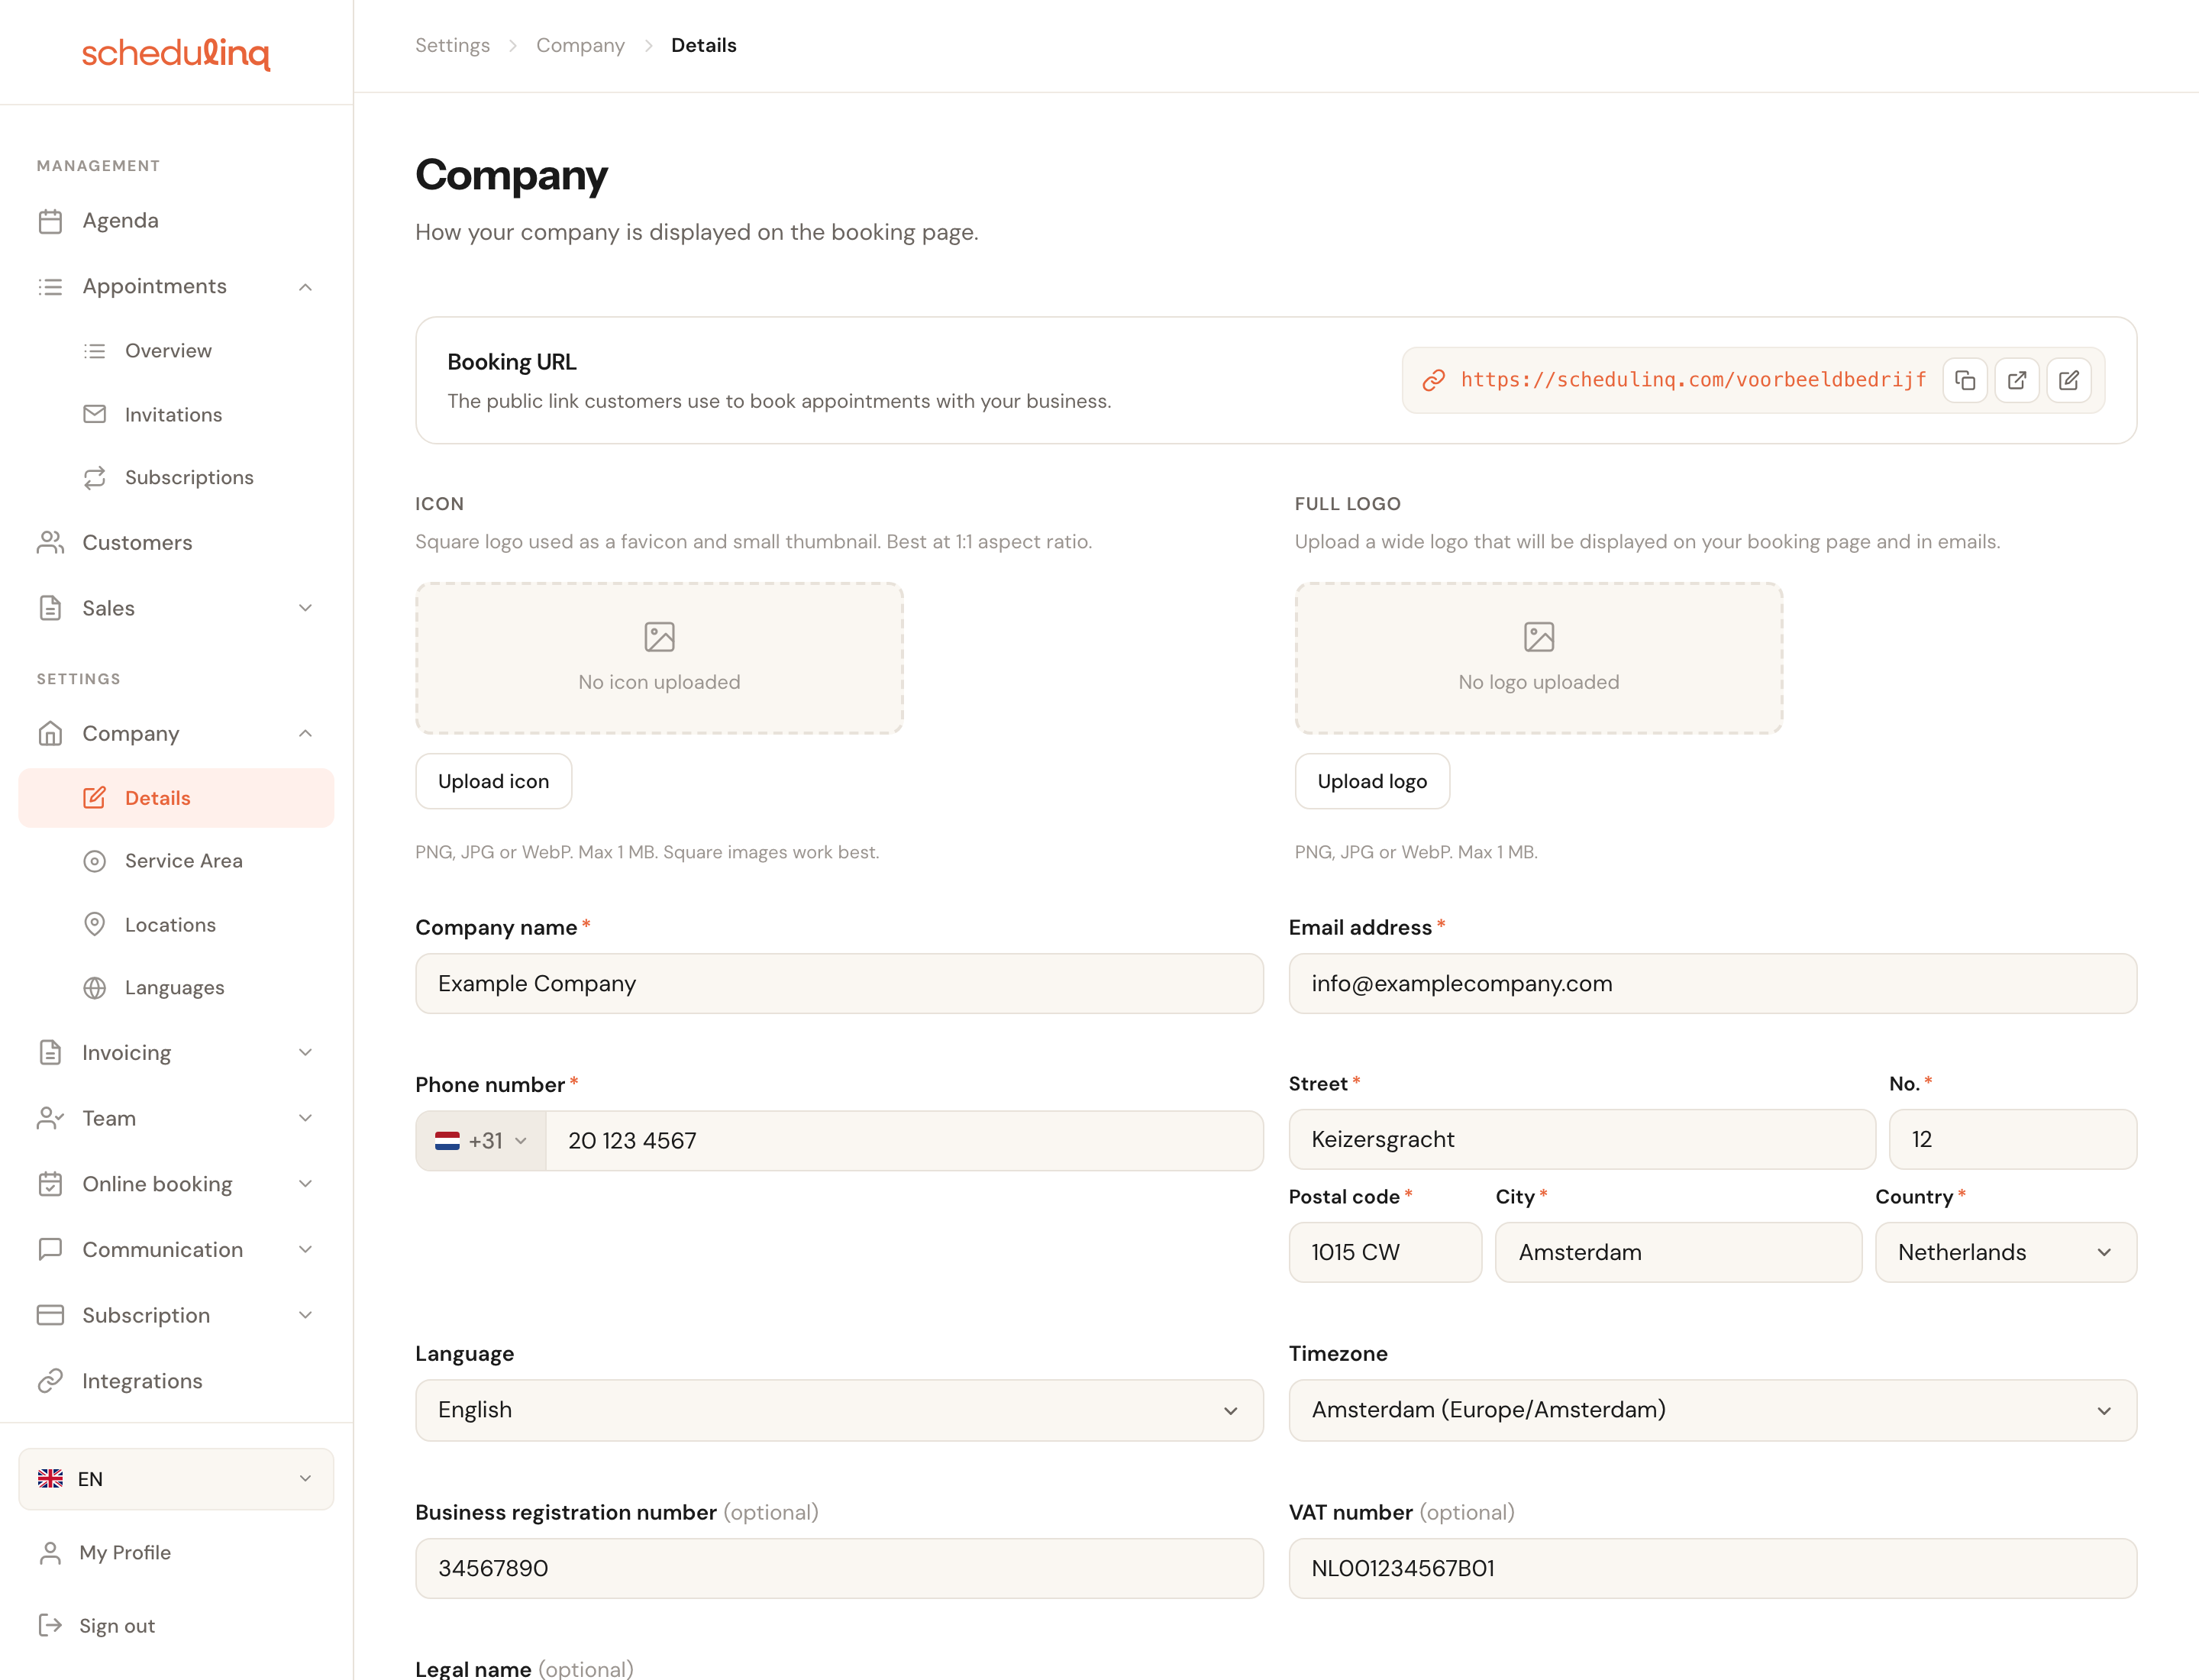Open Agenda in the sidebar
Screen dimensions: 2199x1680
coord(176,221)
